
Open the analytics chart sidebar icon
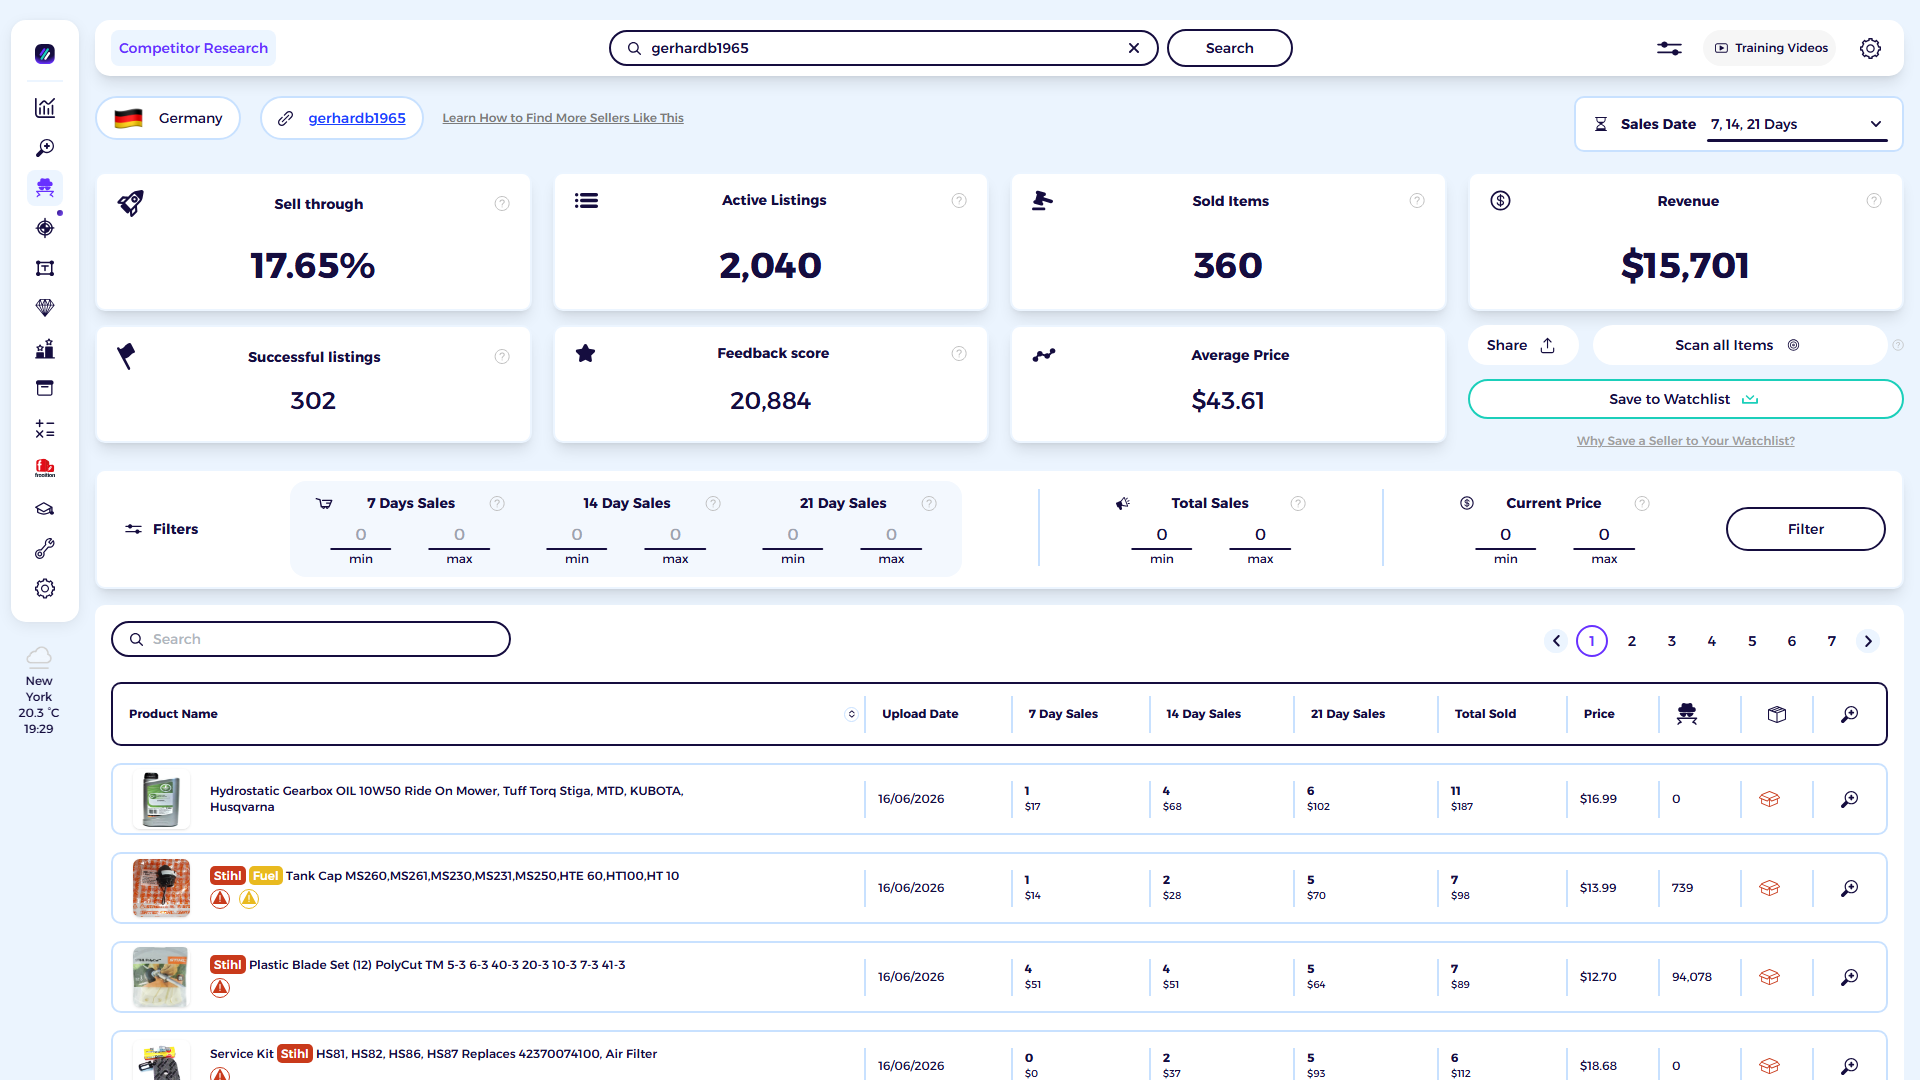tap(45, 108)
